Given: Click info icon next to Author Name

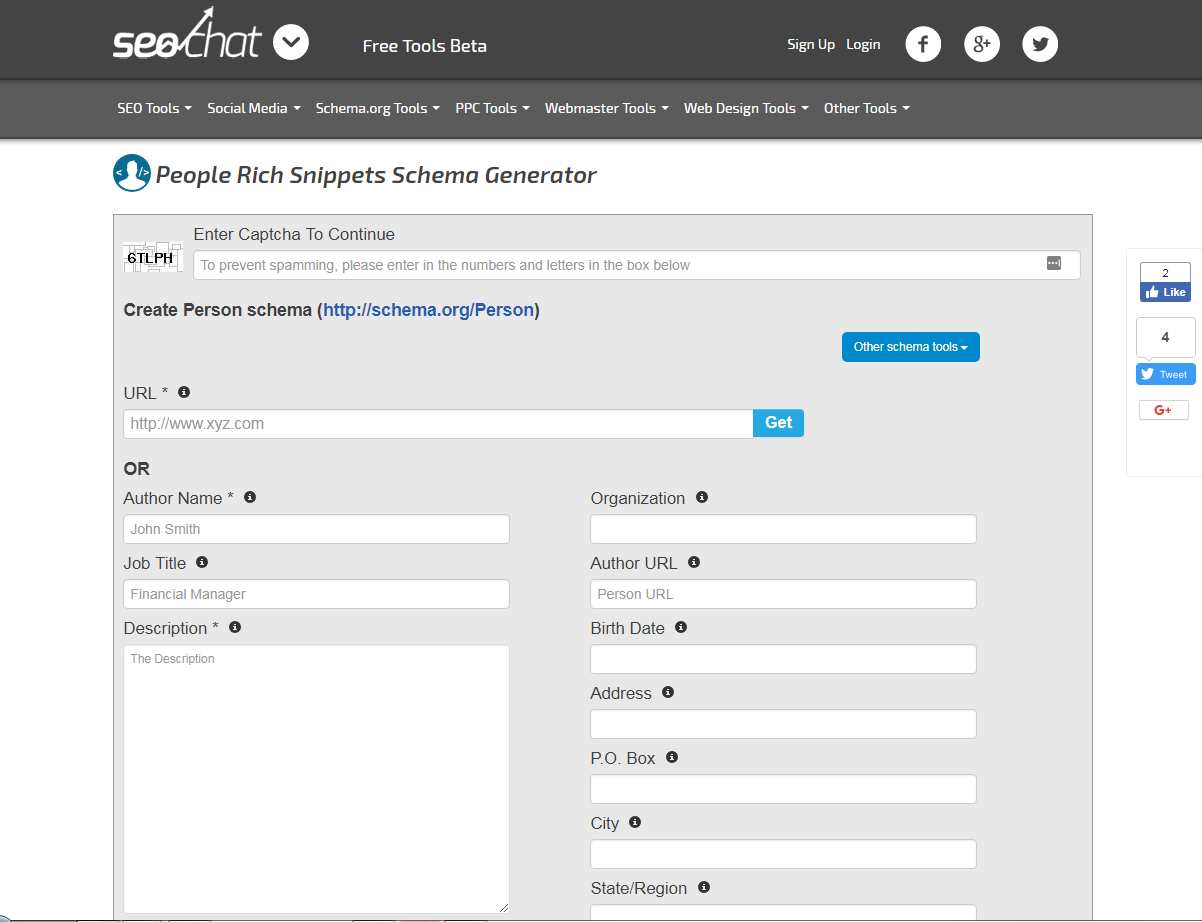Looking at the screenshot, I should pos(250,497).
